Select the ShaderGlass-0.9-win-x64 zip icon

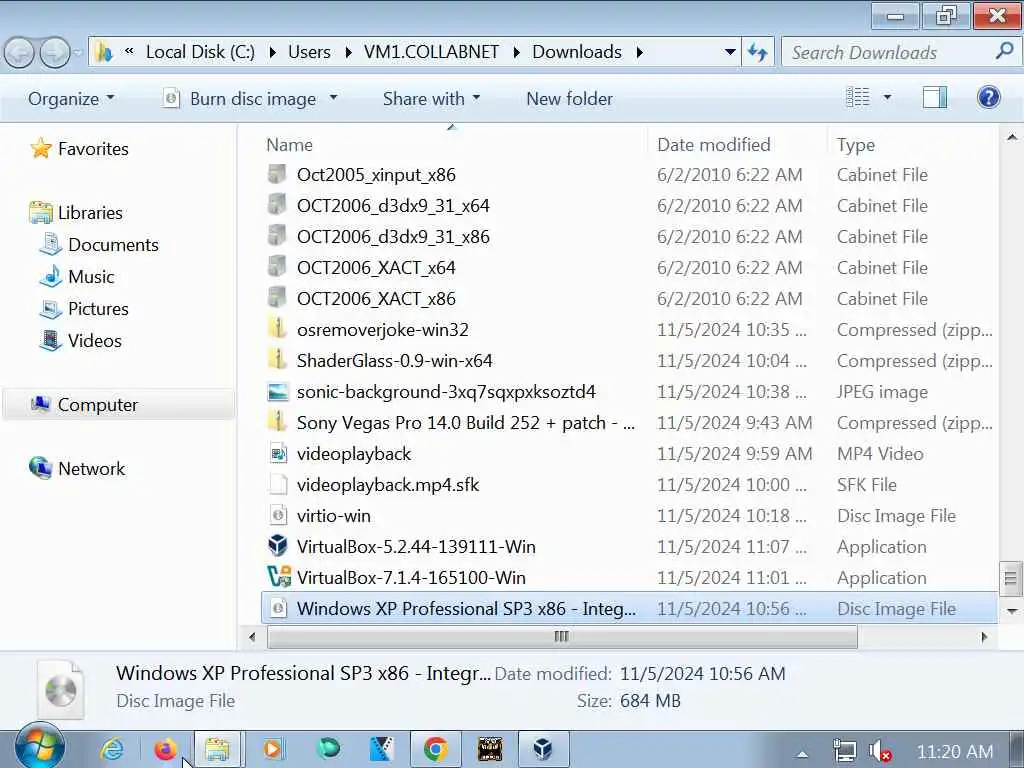point(277,360)
